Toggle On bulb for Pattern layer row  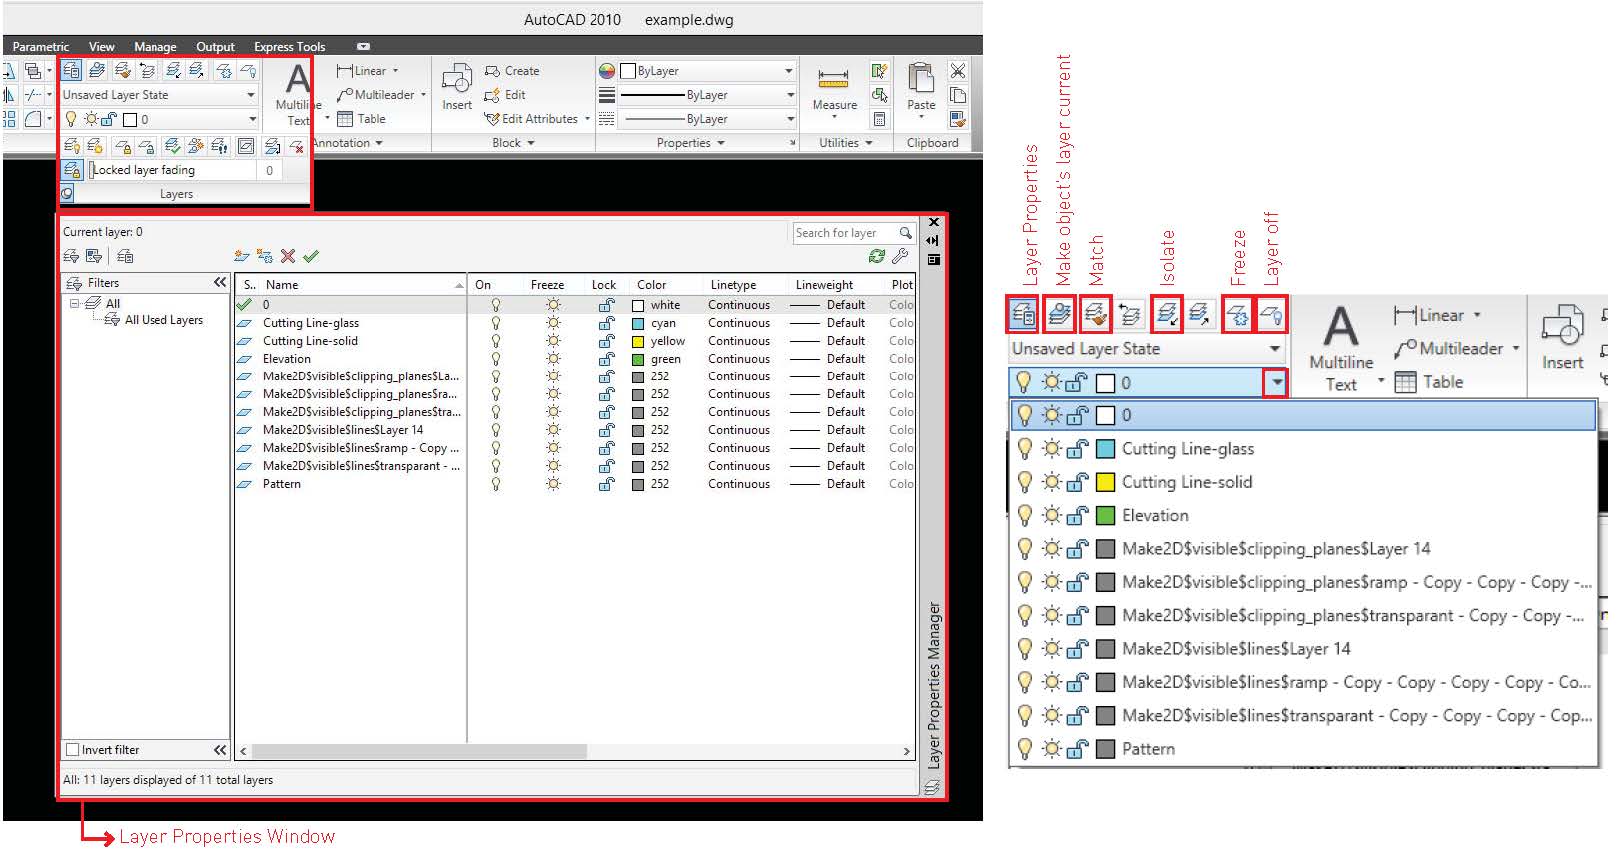tap(495, 484)
